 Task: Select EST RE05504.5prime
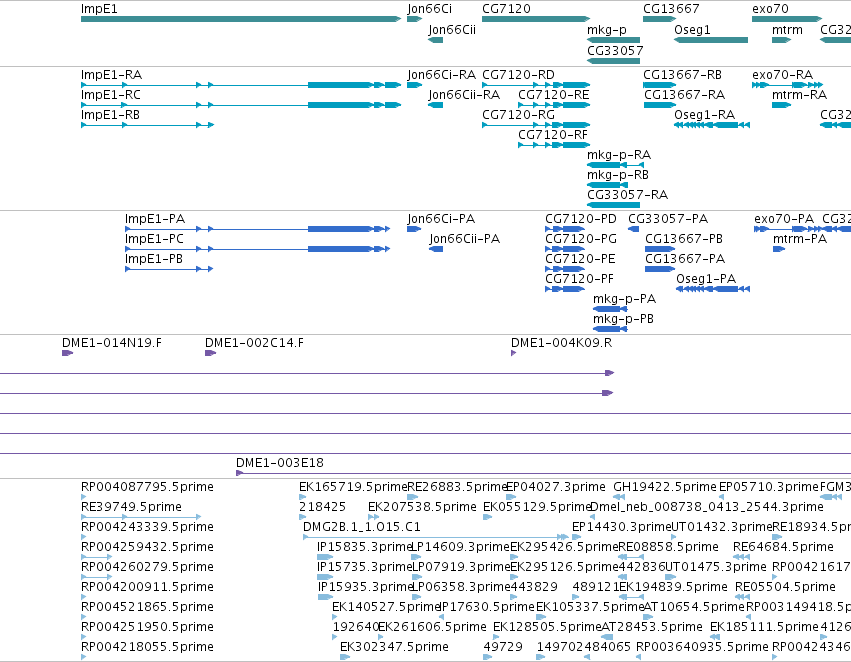click(x=743, y=597)
